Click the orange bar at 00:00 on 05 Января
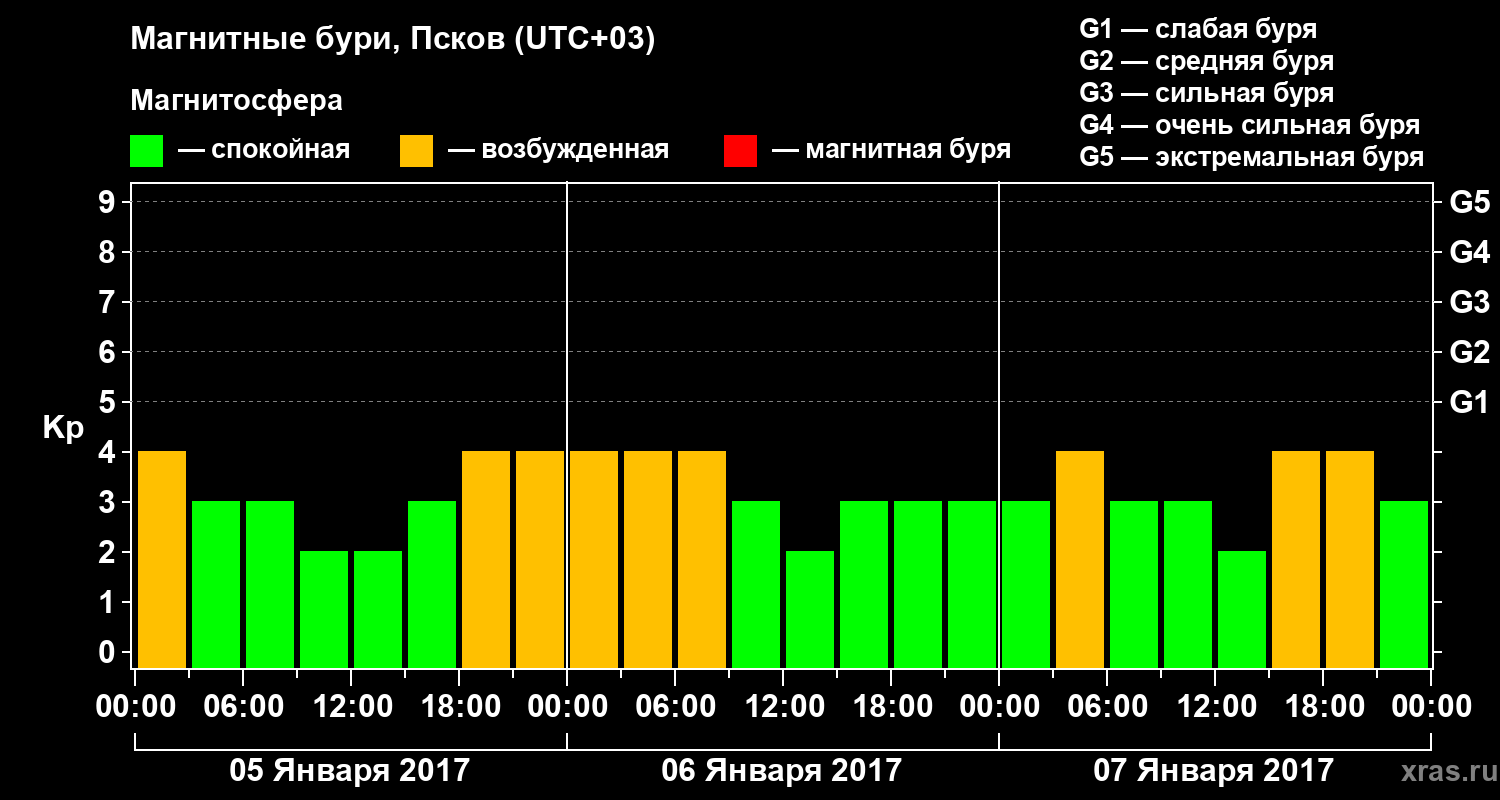 coord(162,559)
